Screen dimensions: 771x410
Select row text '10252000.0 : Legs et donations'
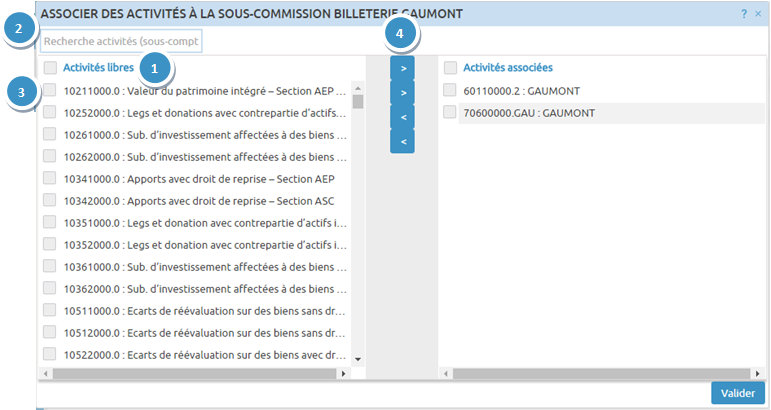coord(205,113)
